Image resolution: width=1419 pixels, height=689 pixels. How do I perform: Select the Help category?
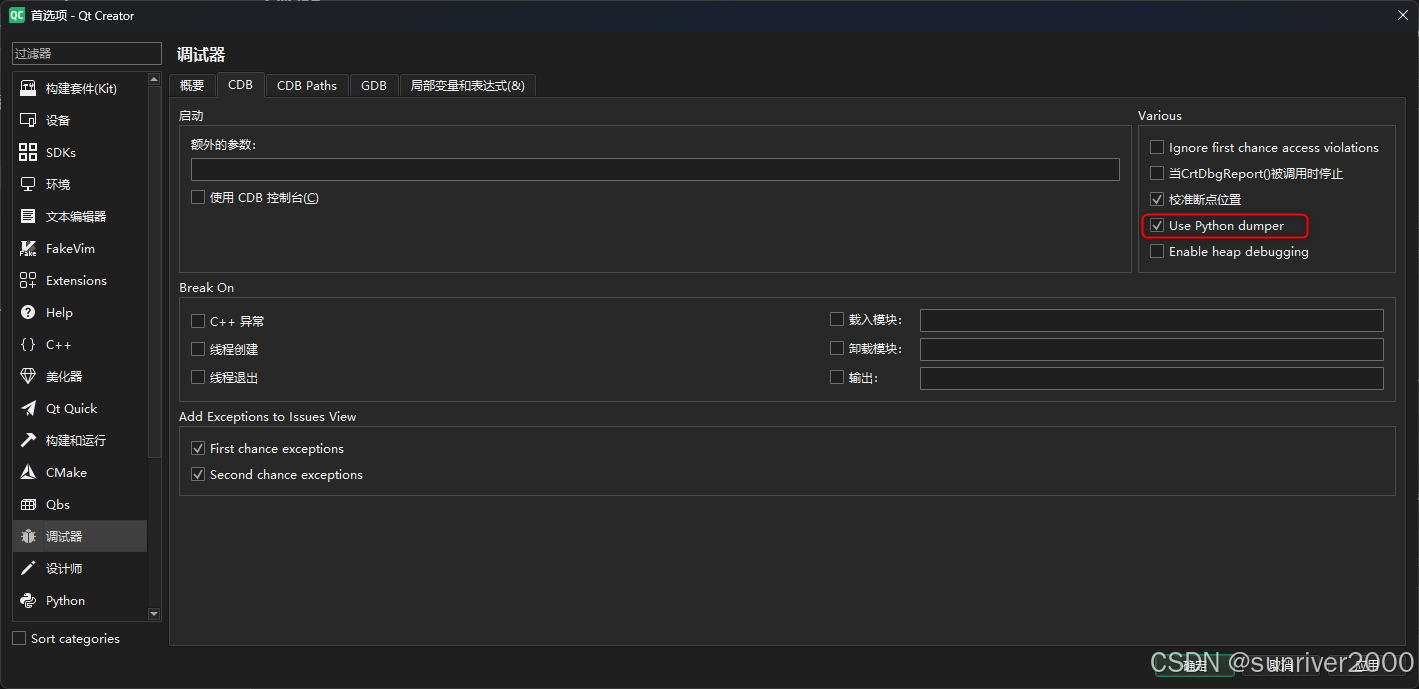point(80,312)
